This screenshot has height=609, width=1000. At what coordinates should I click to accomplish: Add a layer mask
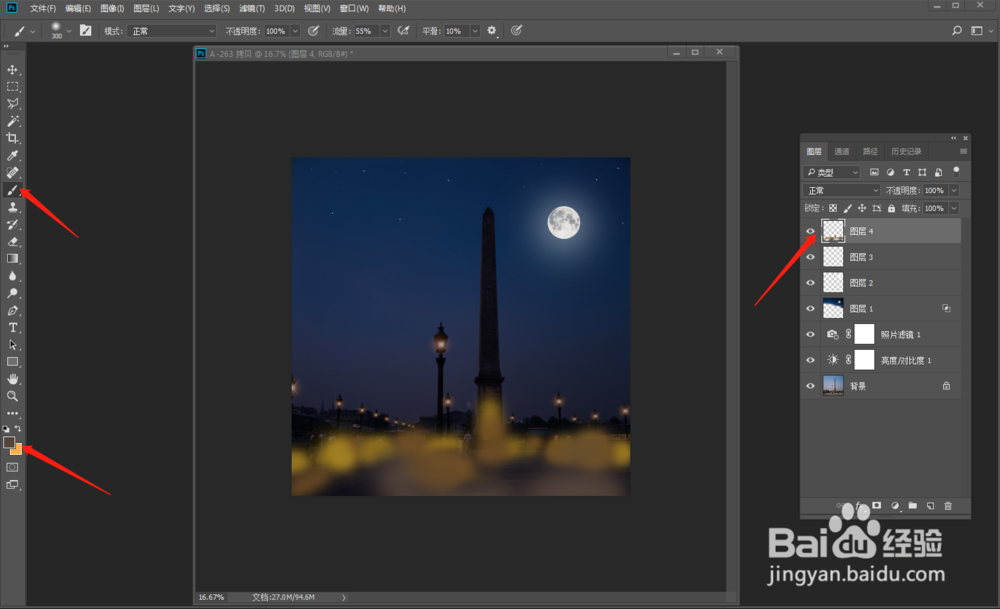pyautogui.click(x=877, y=506)
